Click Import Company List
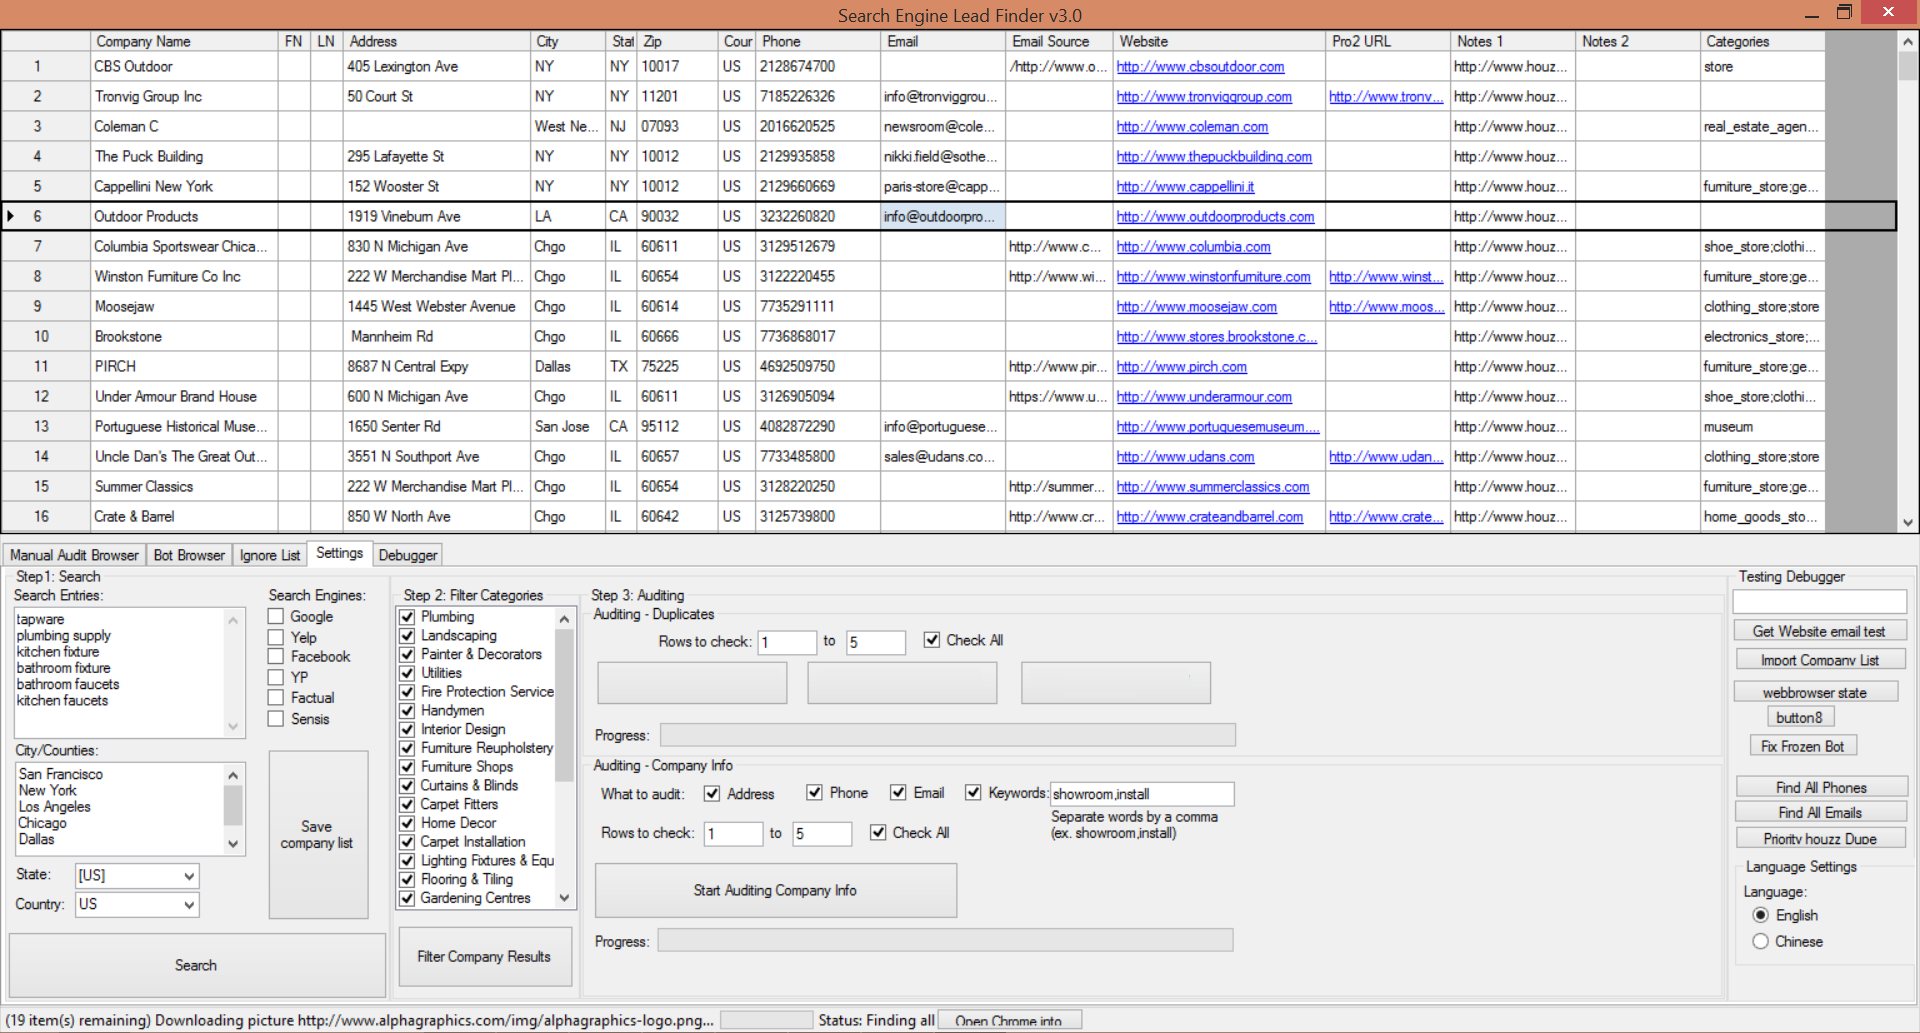This screenshot has height=1033, width=1920. (1819, 660)
